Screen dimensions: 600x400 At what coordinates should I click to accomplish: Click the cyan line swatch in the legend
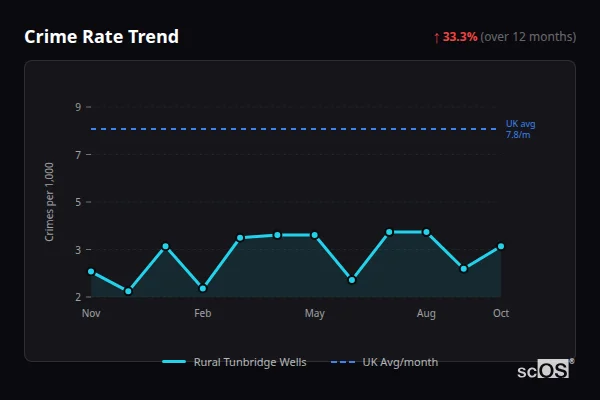click(174, 362)
